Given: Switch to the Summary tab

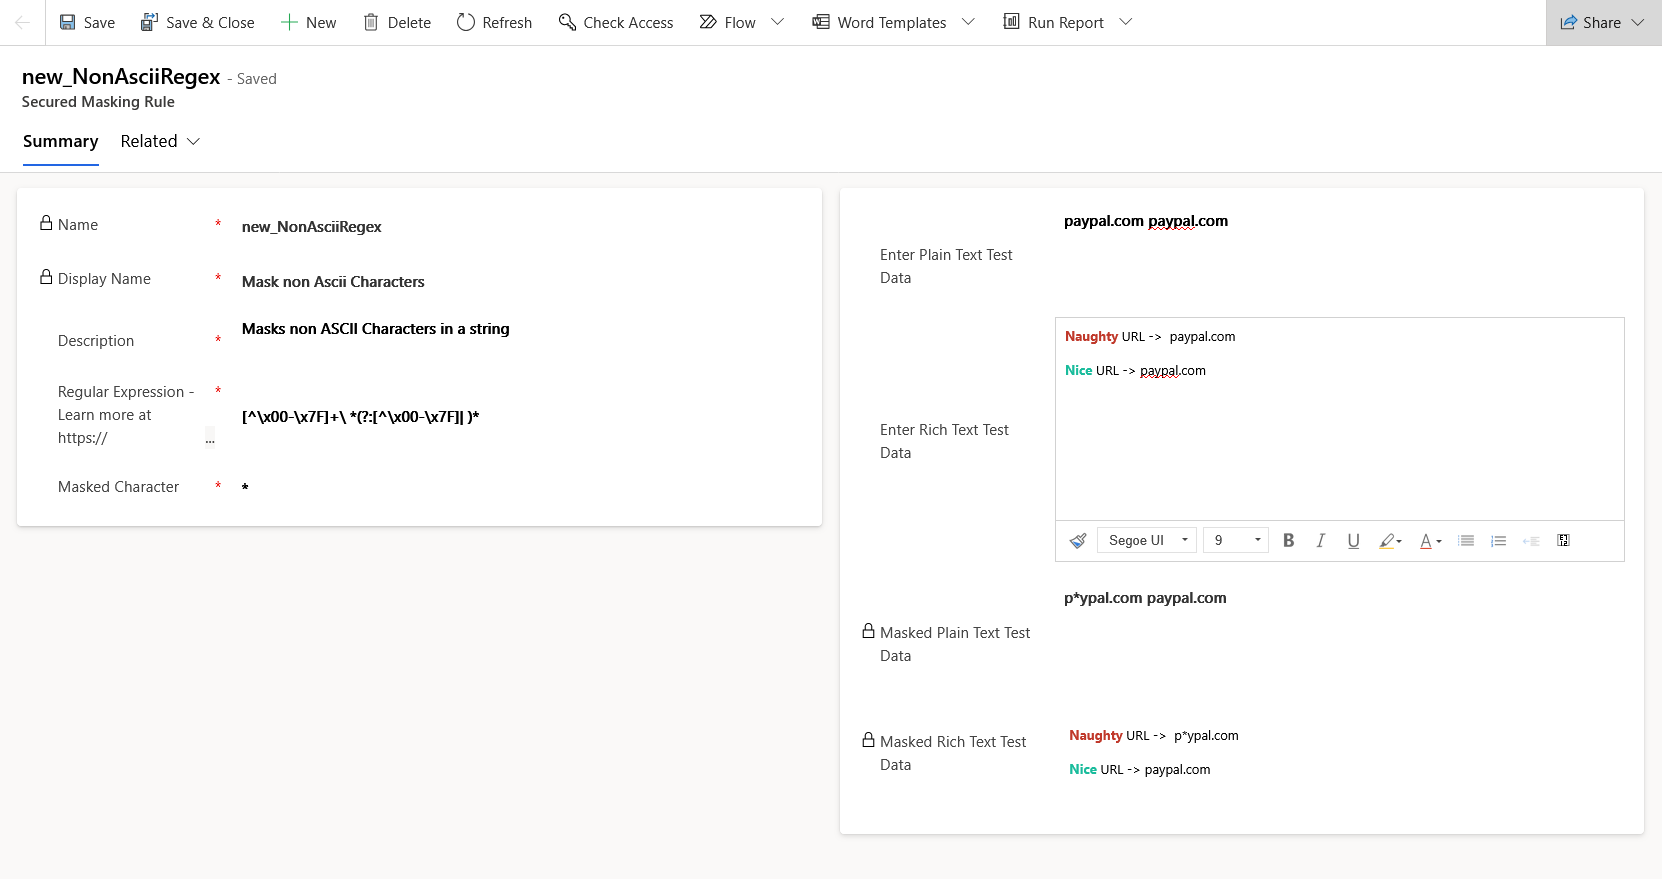Looking at the screenshot, I should (60, 142).
